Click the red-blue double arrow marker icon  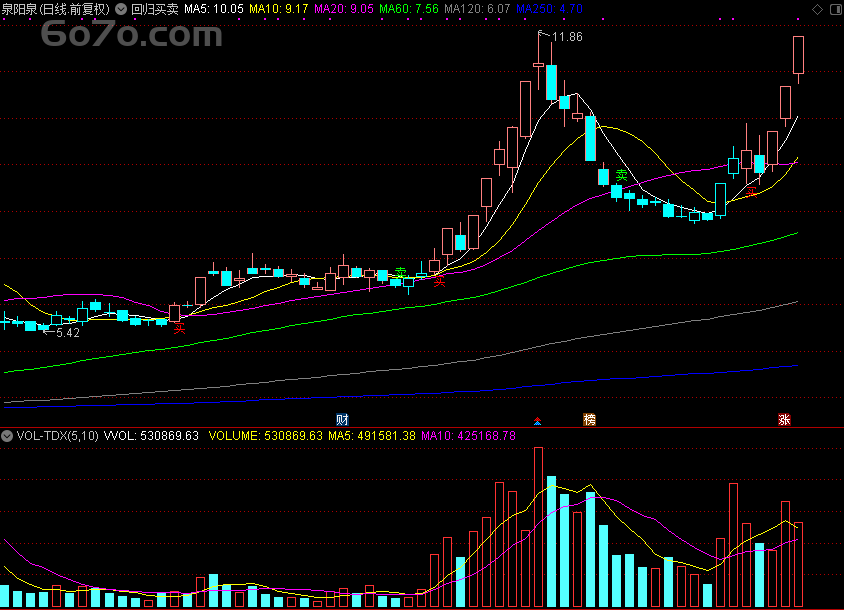pos(537,420)
